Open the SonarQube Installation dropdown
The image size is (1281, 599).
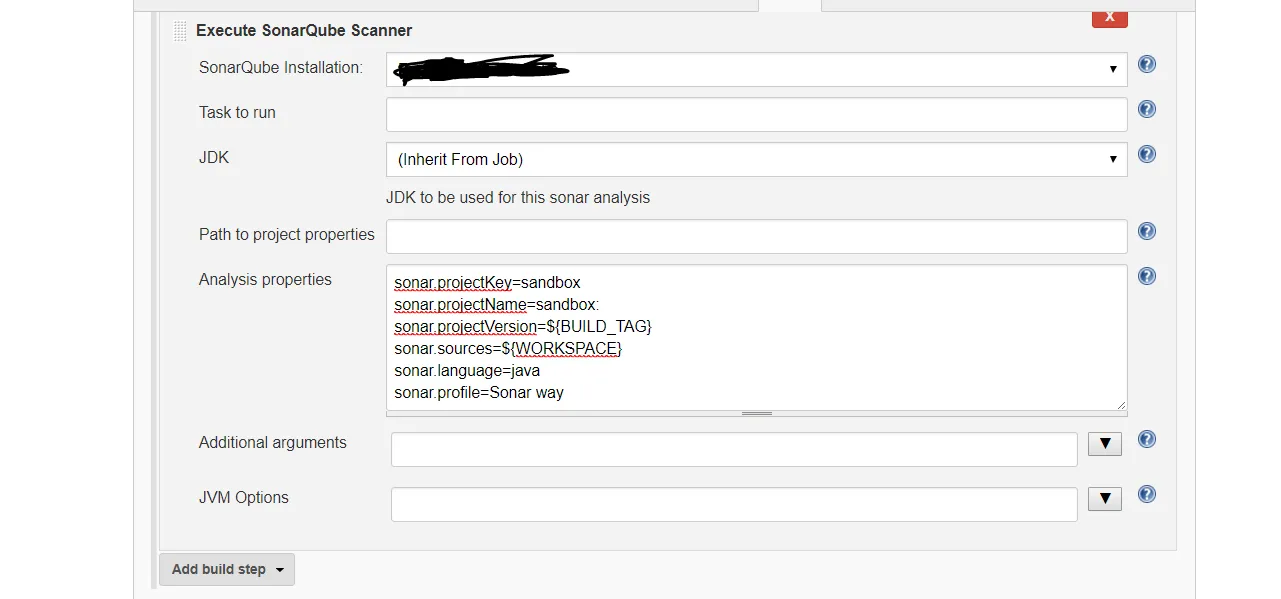(x=756, y=69)
